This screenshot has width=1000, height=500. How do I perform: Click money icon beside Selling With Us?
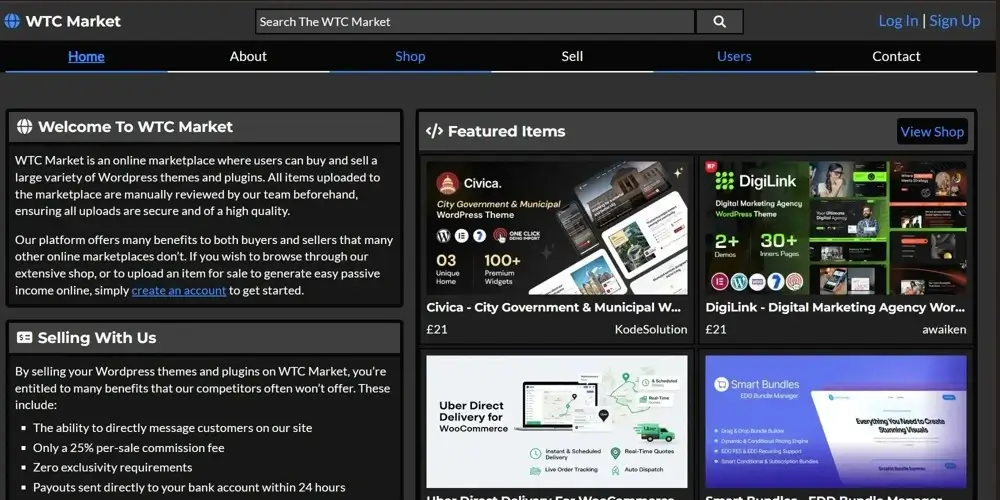point(24,337)
